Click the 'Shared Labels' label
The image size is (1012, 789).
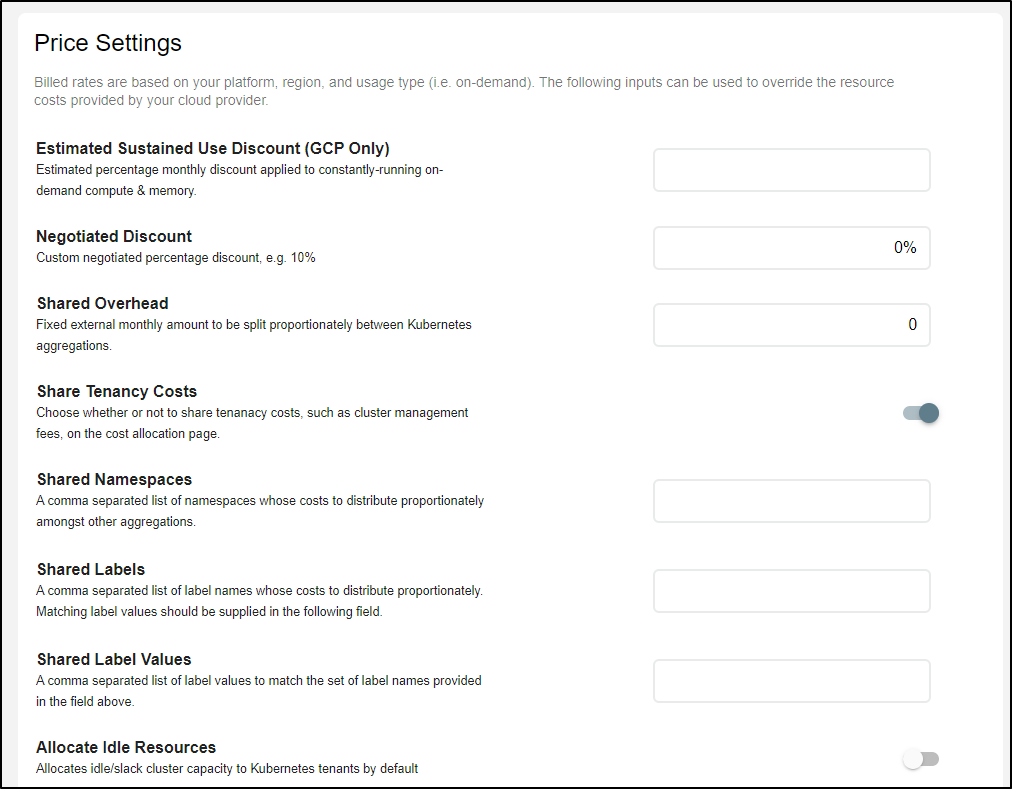point(91,569)
